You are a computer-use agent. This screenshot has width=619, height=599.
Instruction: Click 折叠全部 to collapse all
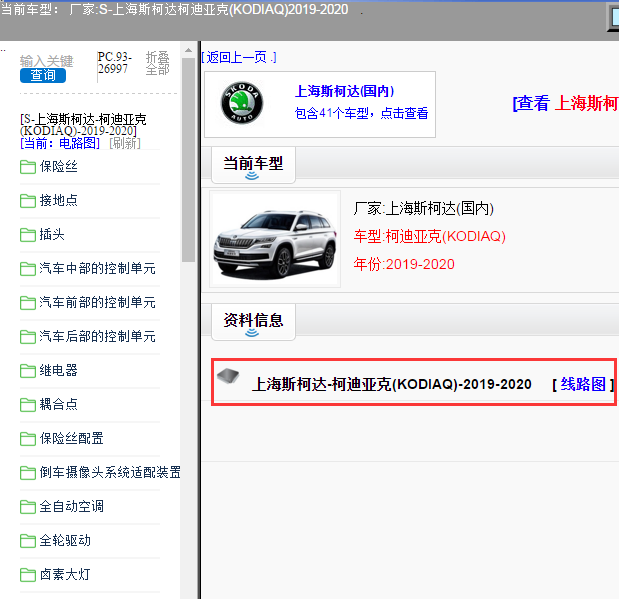pos(158,63)
